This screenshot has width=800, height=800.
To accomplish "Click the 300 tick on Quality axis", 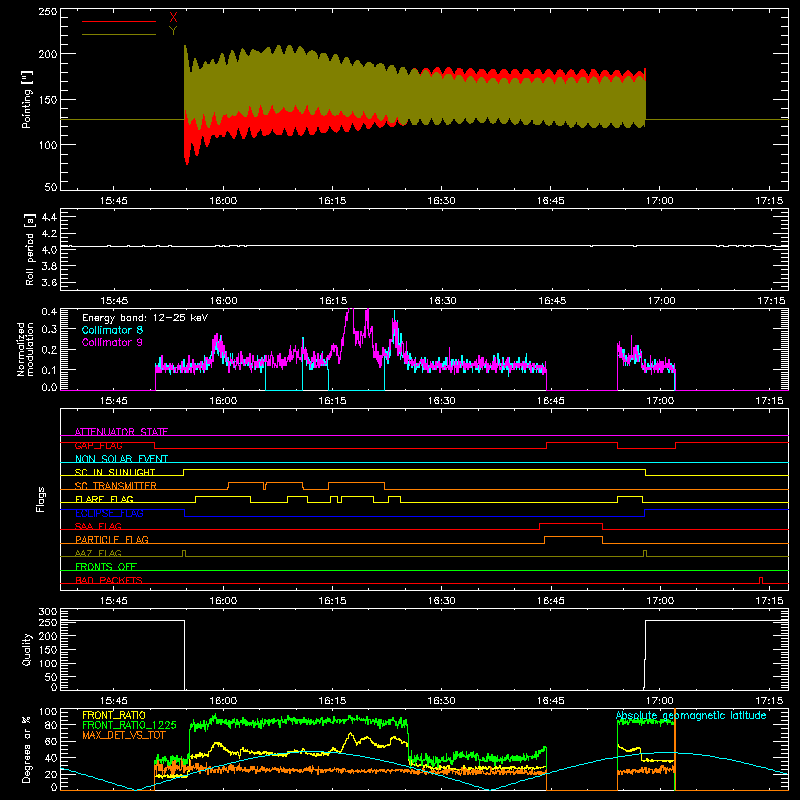I will coord(48,612).
